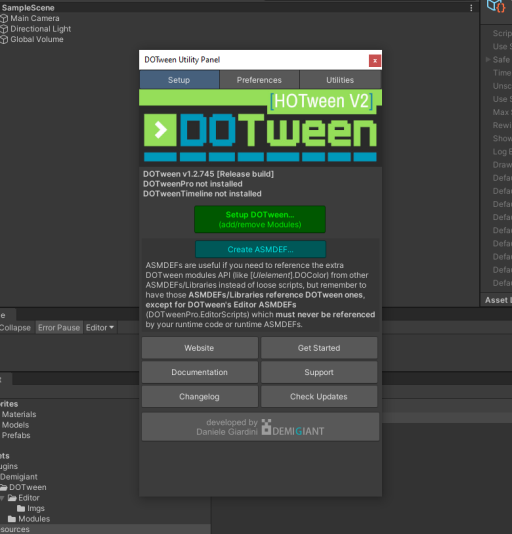This screenshot has height=534, width=512.
Task: Open the SampleScene three-dot options menu
Action: (x=471, y=8)
